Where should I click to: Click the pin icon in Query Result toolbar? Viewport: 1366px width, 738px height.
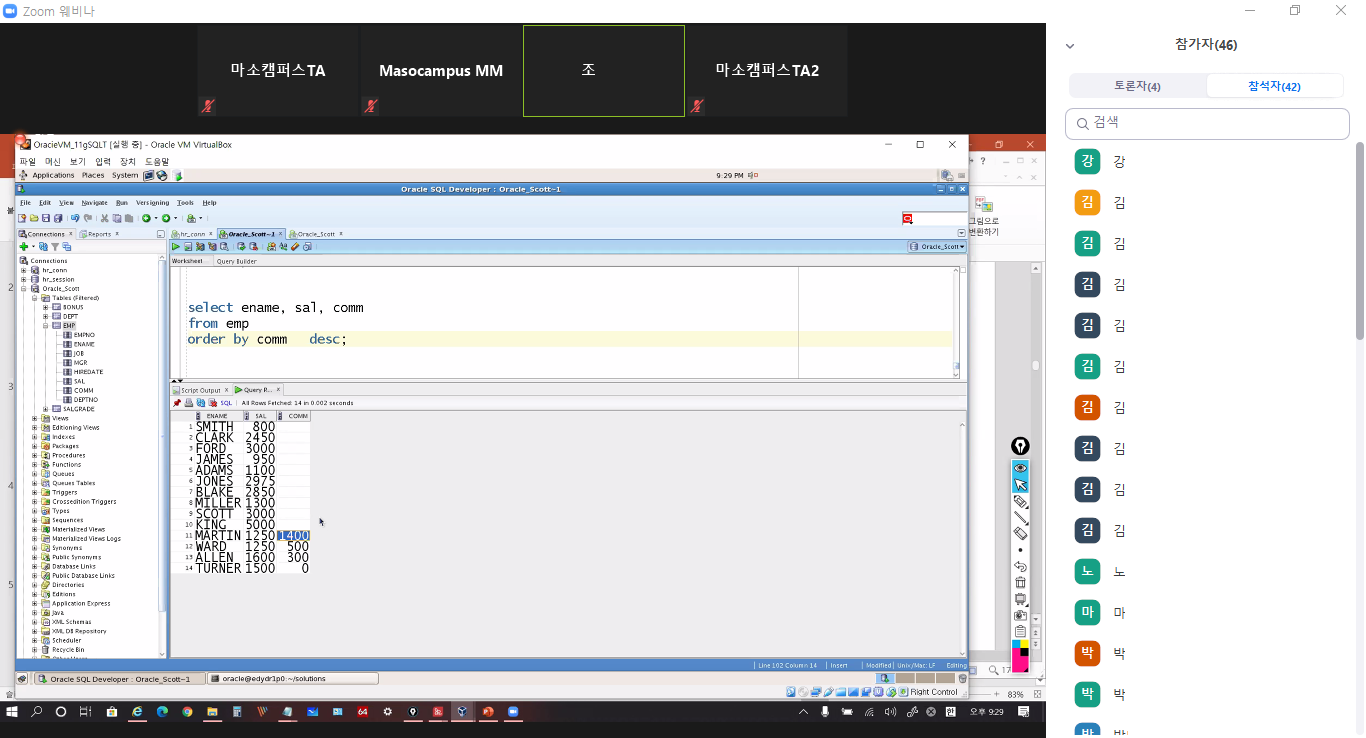tap(177, 403)
